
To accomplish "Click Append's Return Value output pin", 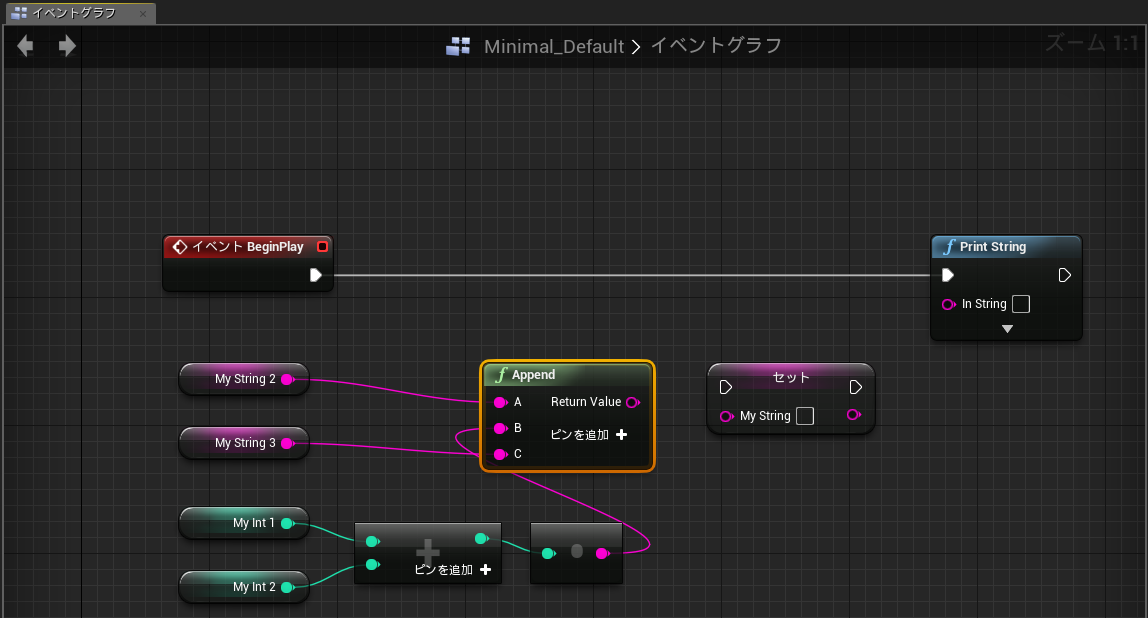I will (x=633, y=402).
